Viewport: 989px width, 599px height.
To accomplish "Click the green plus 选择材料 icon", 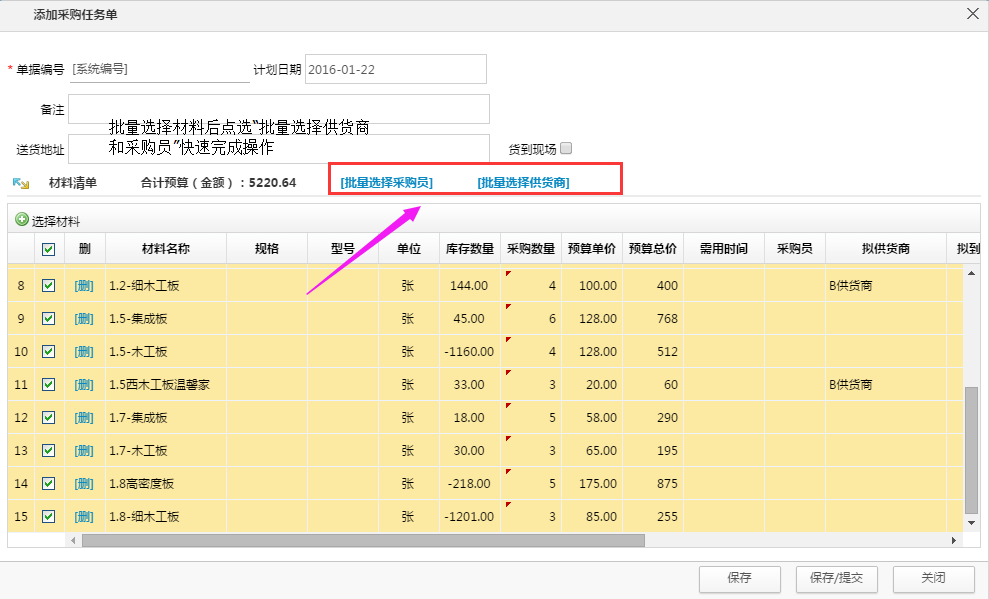I will (x=22, y=220).
